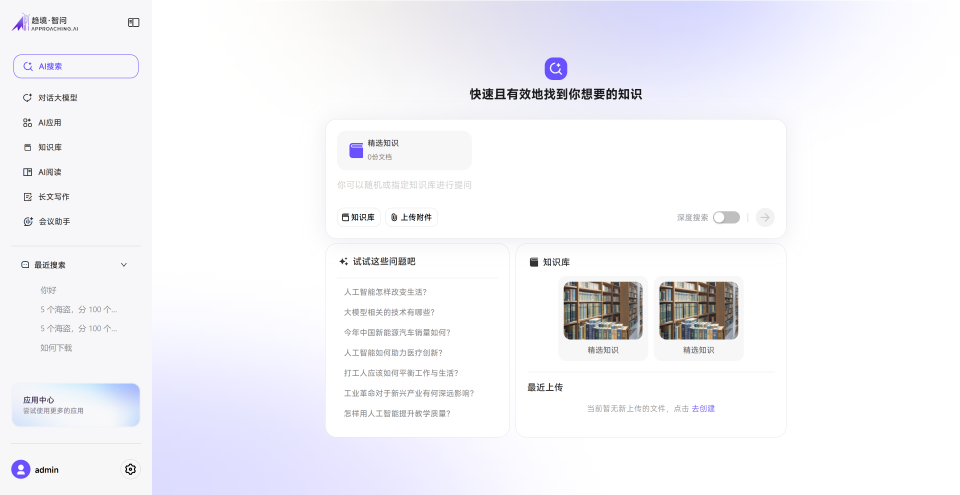This screenshot has width=960, height=495.
Task: Collapse the sidebar using the panel icon
Action: 133,23
